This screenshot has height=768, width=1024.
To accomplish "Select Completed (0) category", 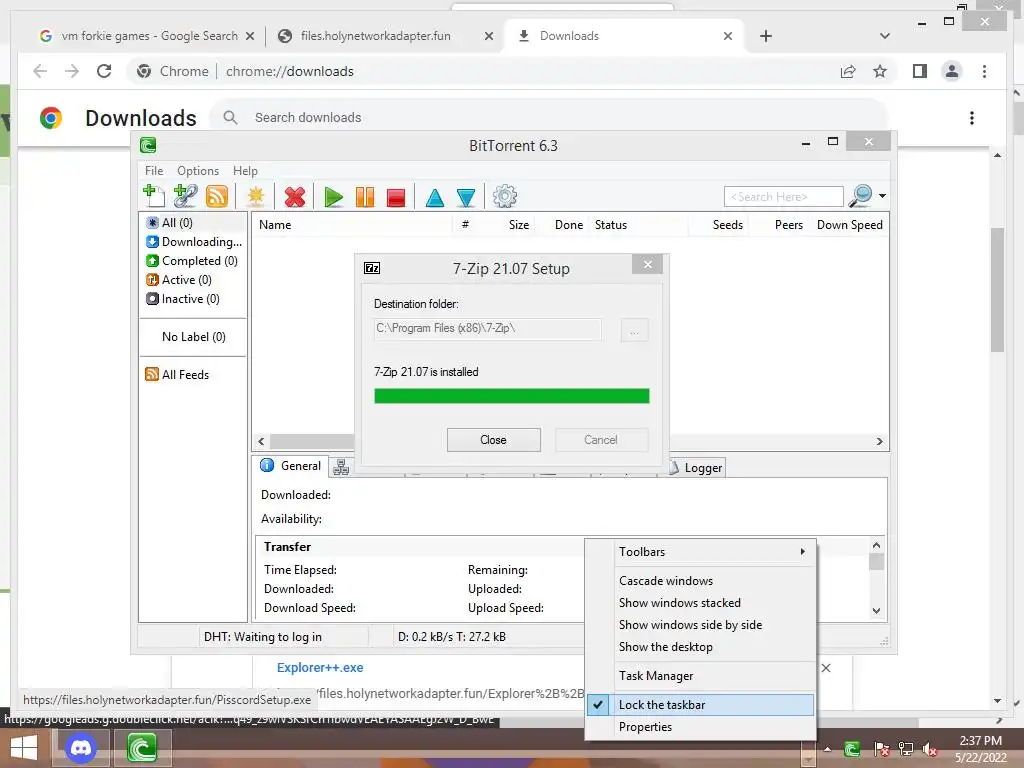I will pyautogui.click(x=192, y=261).
